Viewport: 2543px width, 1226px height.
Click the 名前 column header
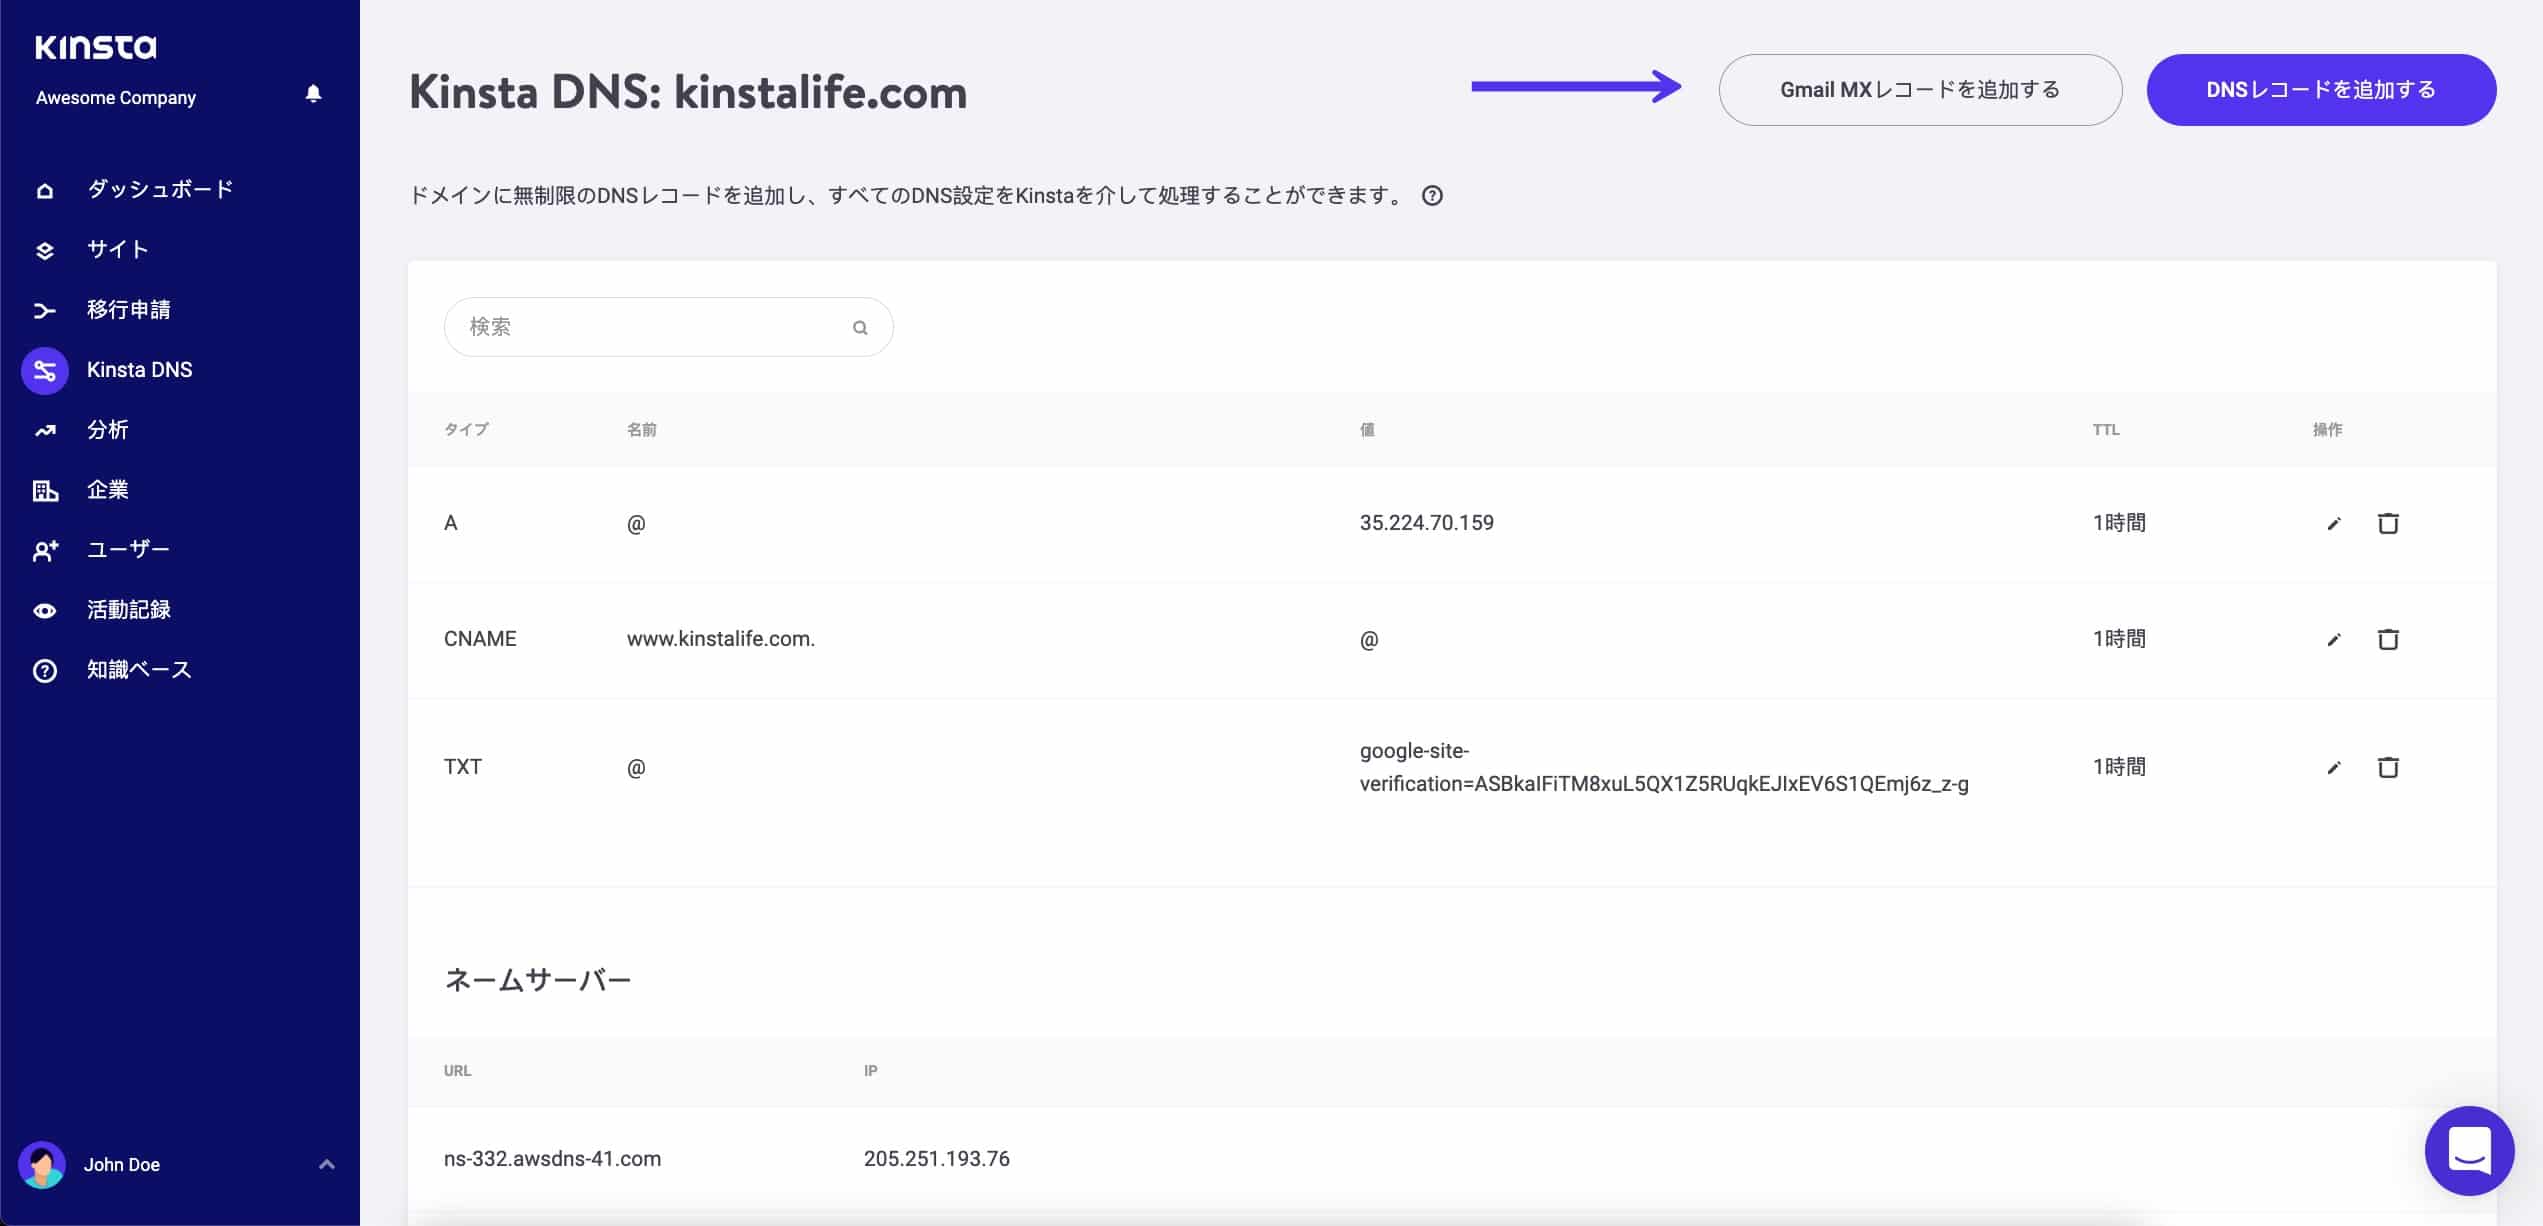641,430
